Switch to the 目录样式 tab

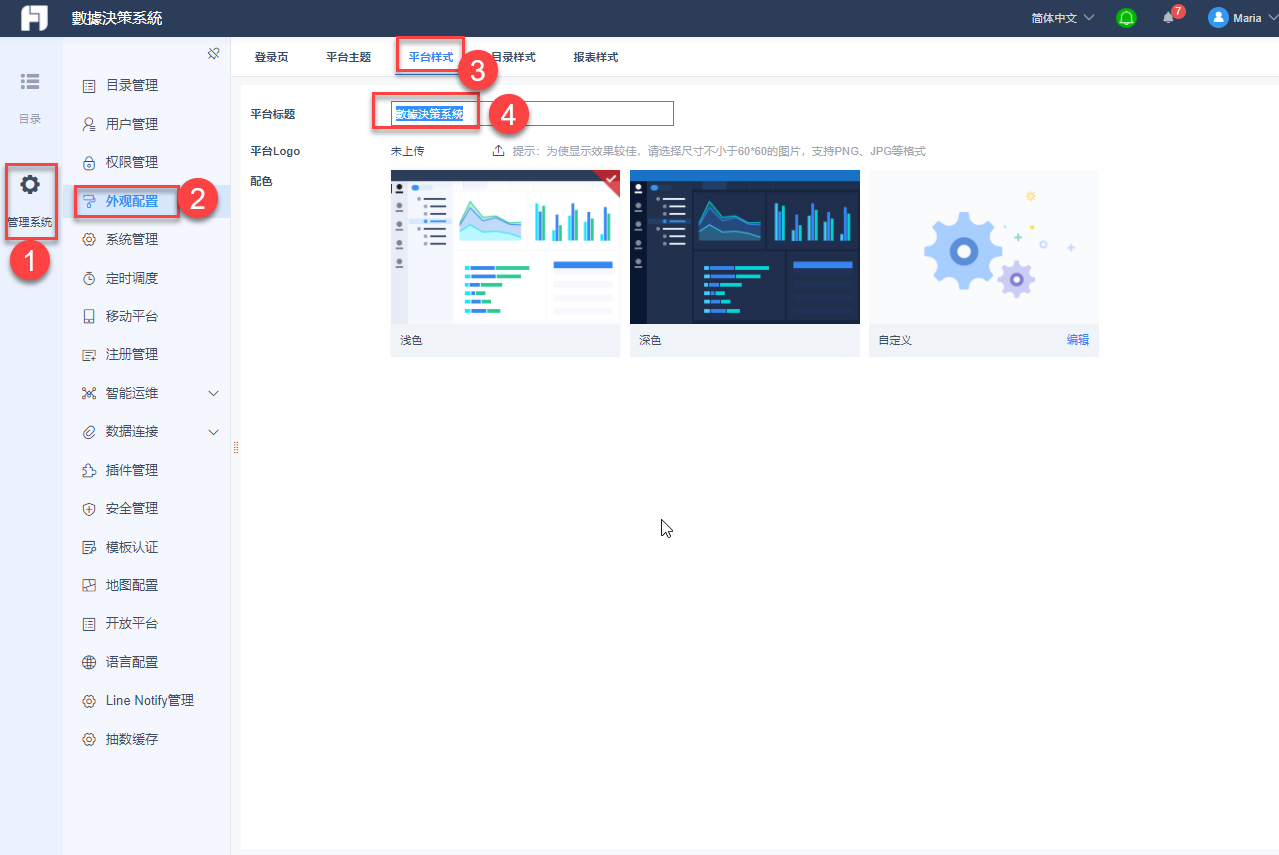pyautogui.click(x=513, y=57)
